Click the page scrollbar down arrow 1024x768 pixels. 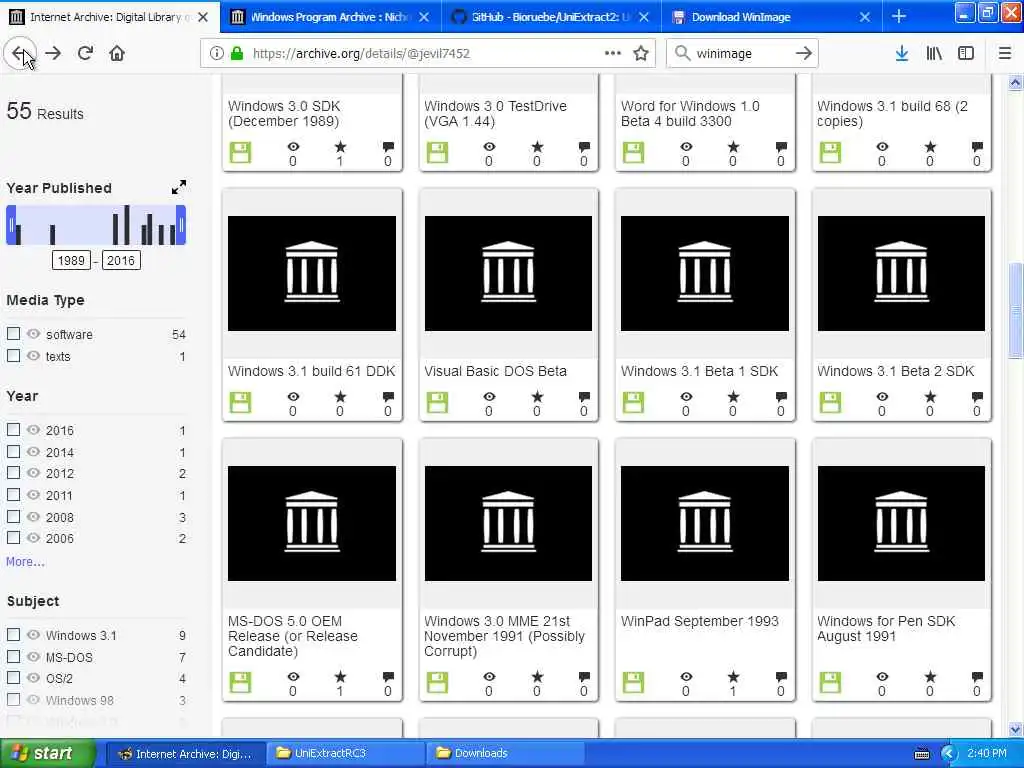[x=1015, y=729]
